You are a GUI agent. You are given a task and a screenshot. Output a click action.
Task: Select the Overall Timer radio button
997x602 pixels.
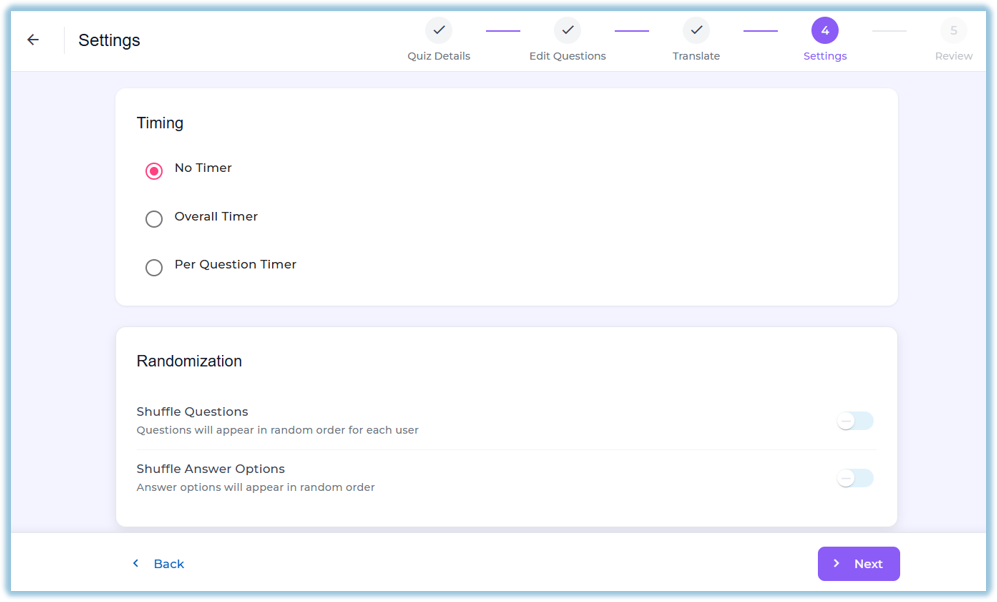(154, 219)
